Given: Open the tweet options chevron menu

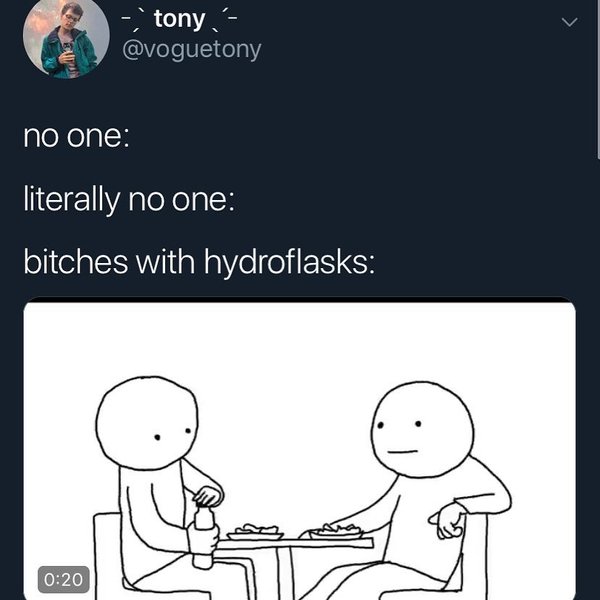Looking at the screenshot, I should 569,21.
